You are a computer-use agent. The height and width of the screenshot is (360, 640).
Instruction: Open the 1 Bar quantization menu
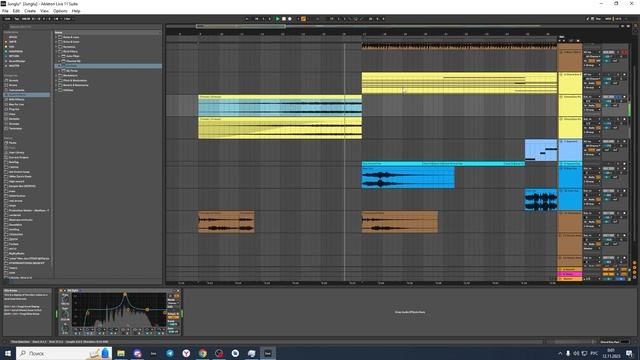67,19
